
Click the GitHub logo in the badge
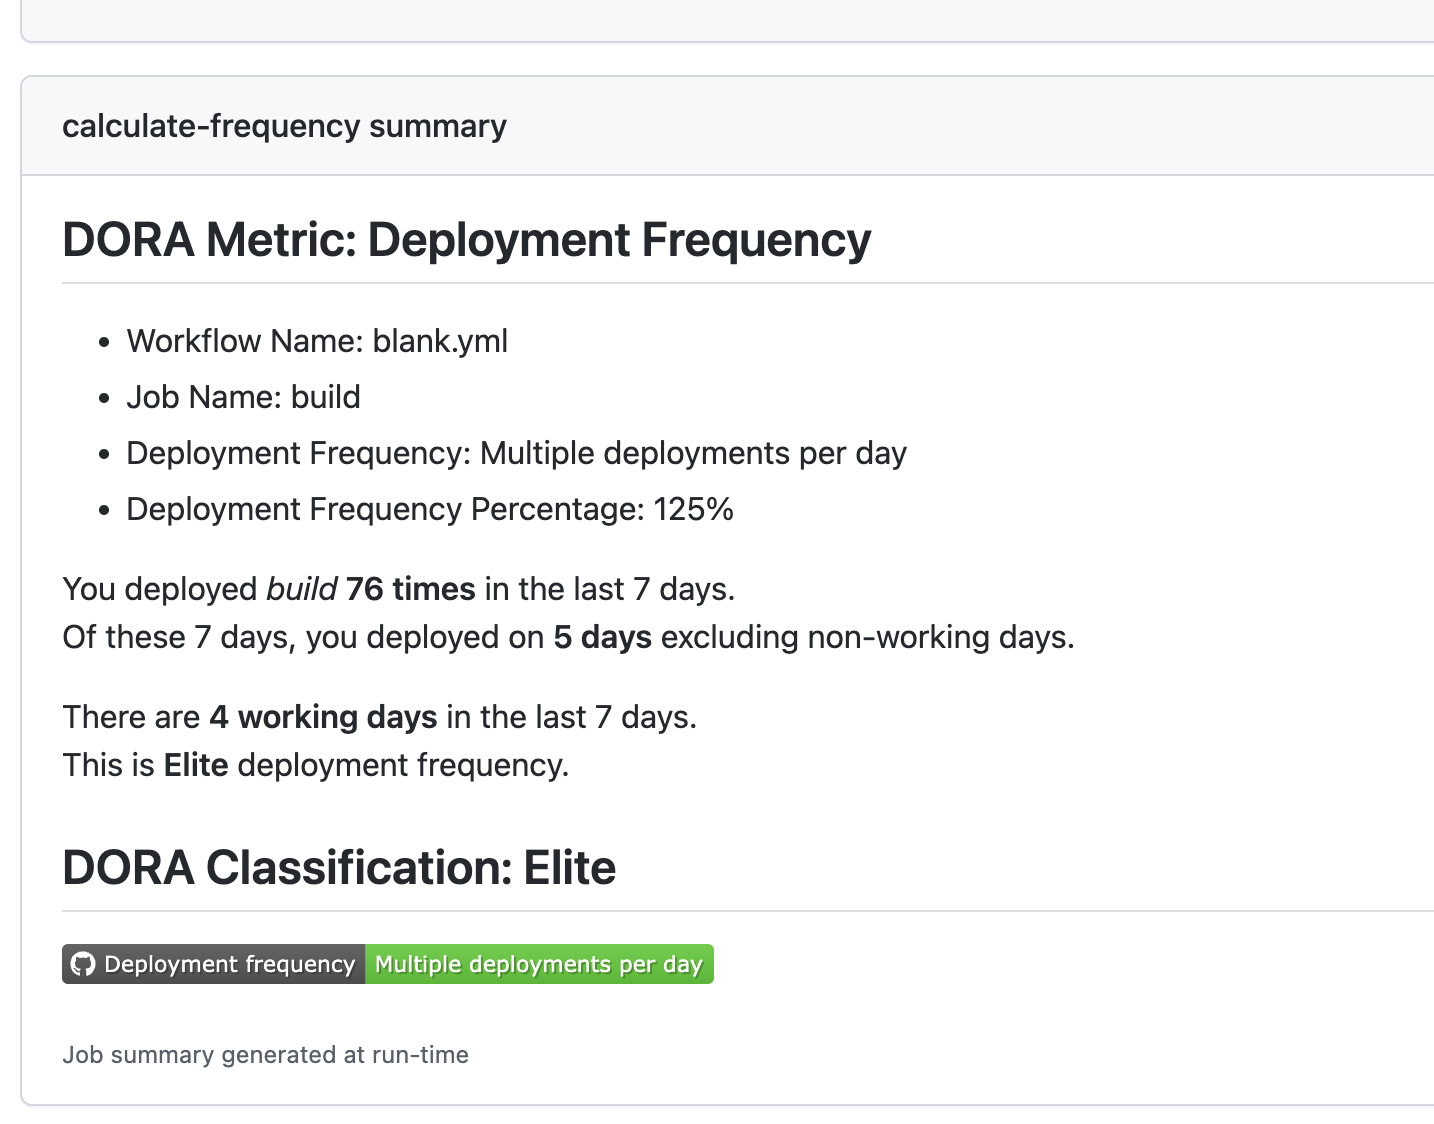83,964
